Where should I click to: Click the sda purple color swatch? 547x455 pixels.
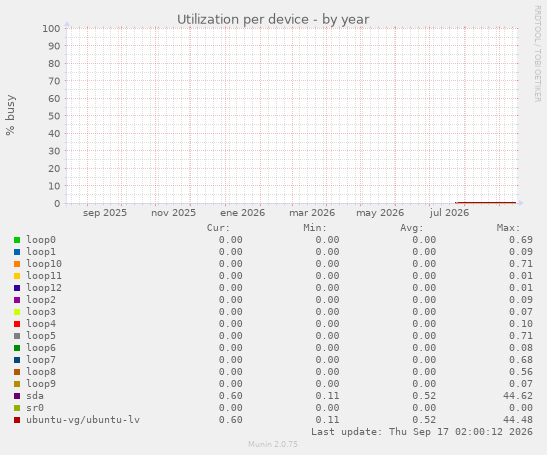17,396
